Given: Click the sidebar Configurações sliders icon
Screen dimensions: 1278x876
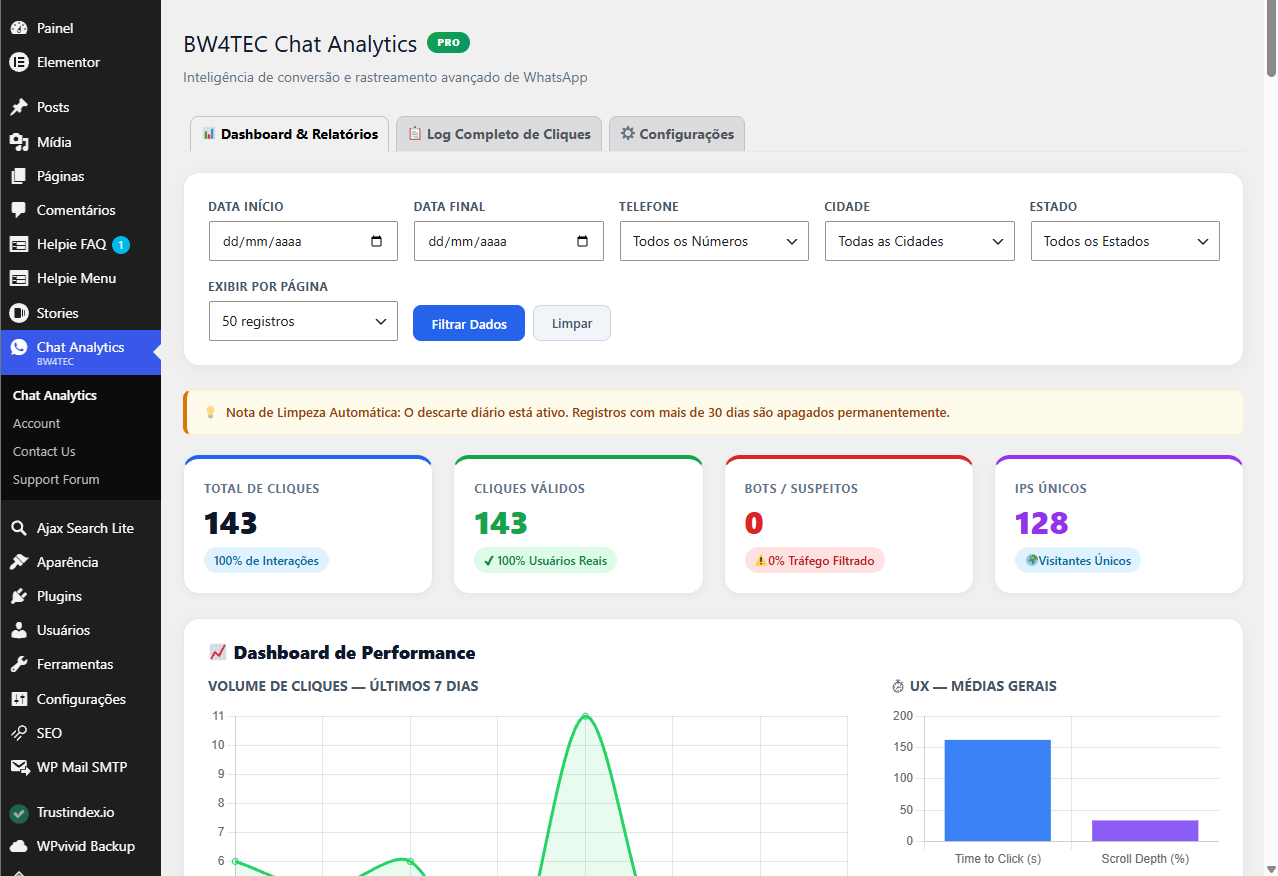Looking at the screenshot, I should click(x=19, y=699).
